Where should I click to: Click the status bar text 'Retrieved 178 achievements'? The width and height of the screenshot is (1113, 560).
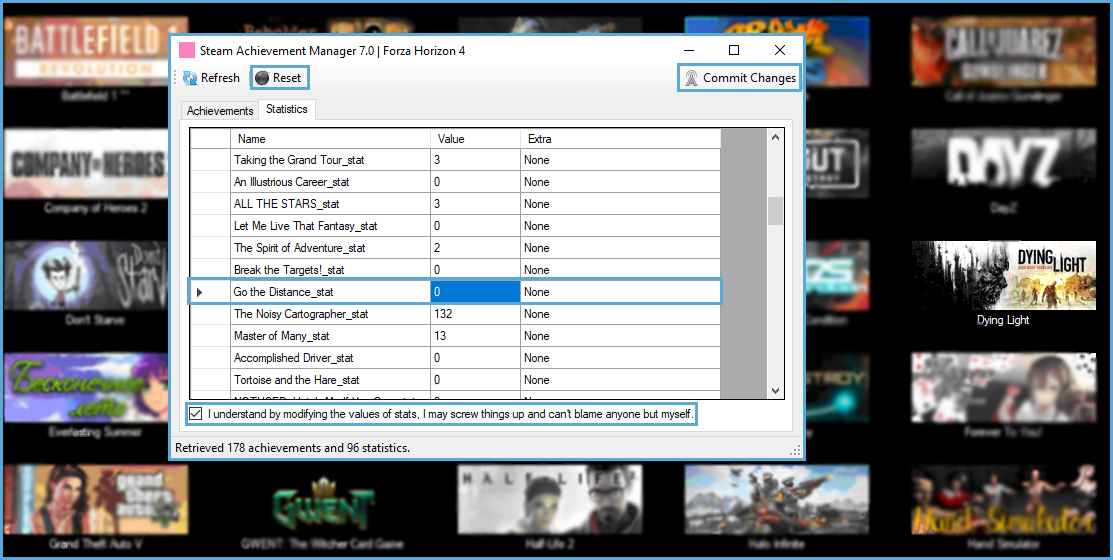[x=292, y=448]
